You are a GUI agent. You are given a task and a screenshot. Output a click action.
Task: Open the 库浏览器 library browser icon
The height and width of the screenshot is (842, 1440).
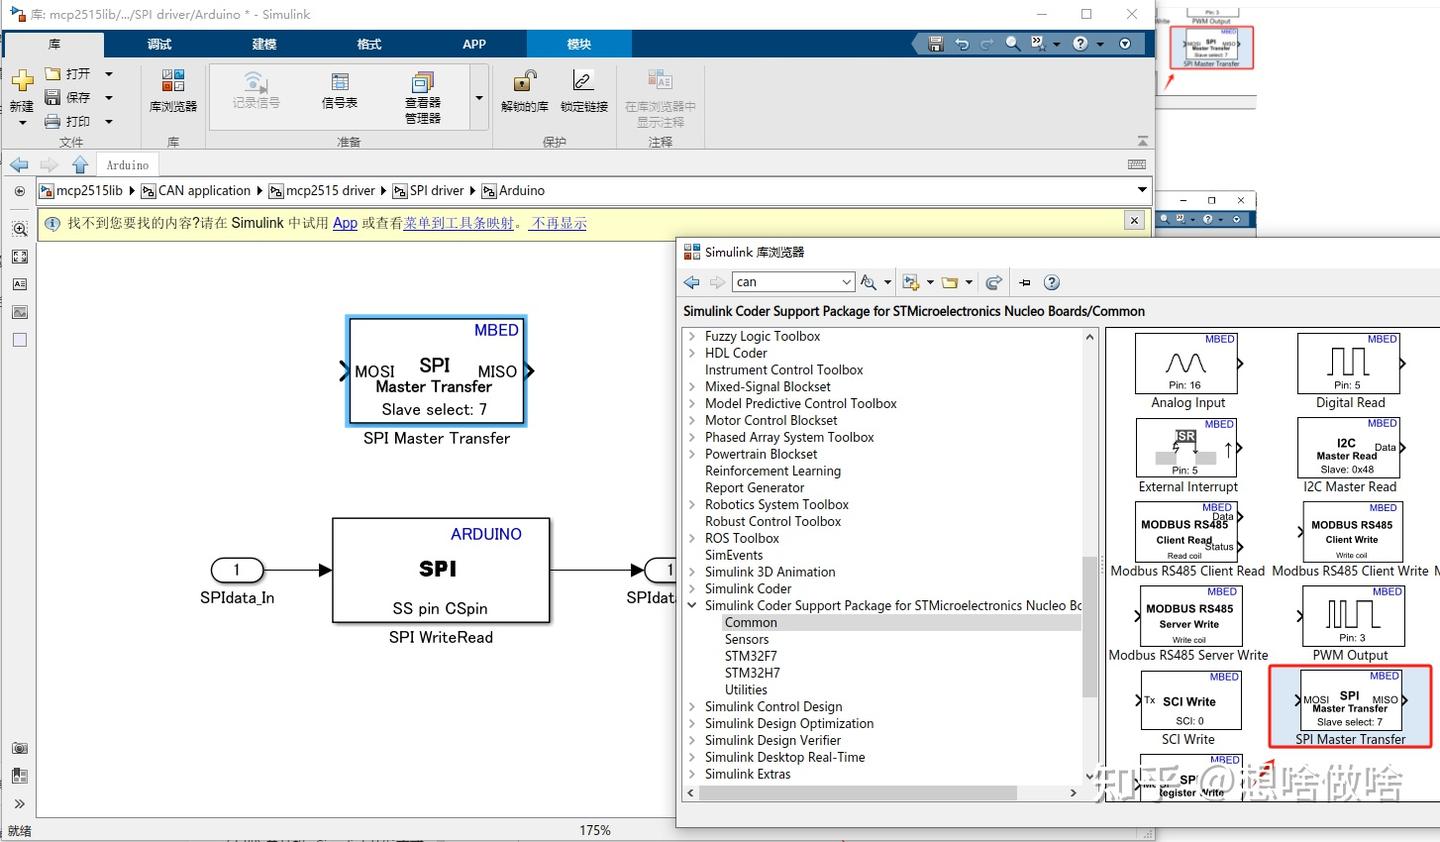click(172, 81)
